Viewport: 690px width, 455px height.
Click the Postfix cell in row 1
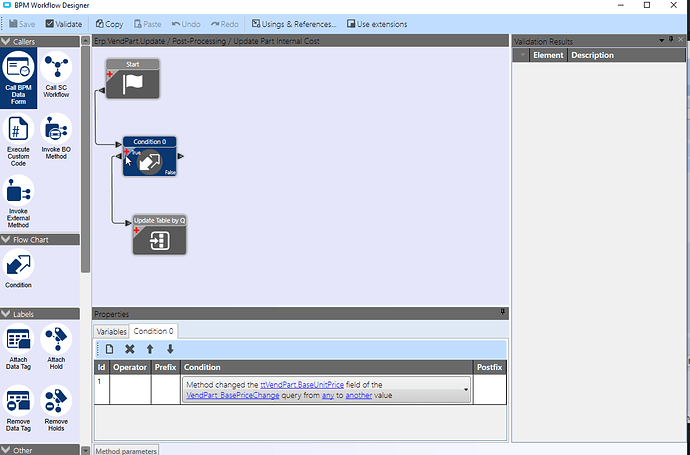pos(490,389)
